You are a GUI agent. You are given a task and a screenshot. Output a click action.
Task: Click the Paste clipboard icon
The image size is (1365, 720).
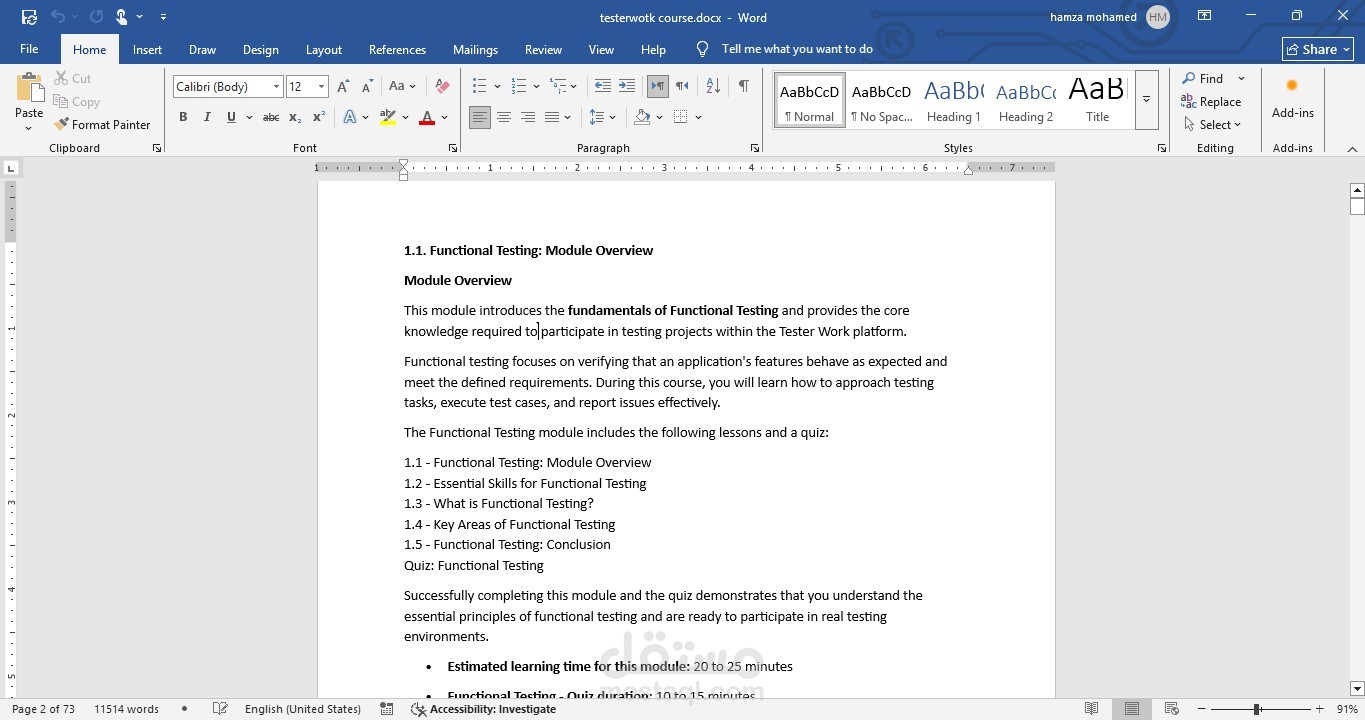click(29, 88)
